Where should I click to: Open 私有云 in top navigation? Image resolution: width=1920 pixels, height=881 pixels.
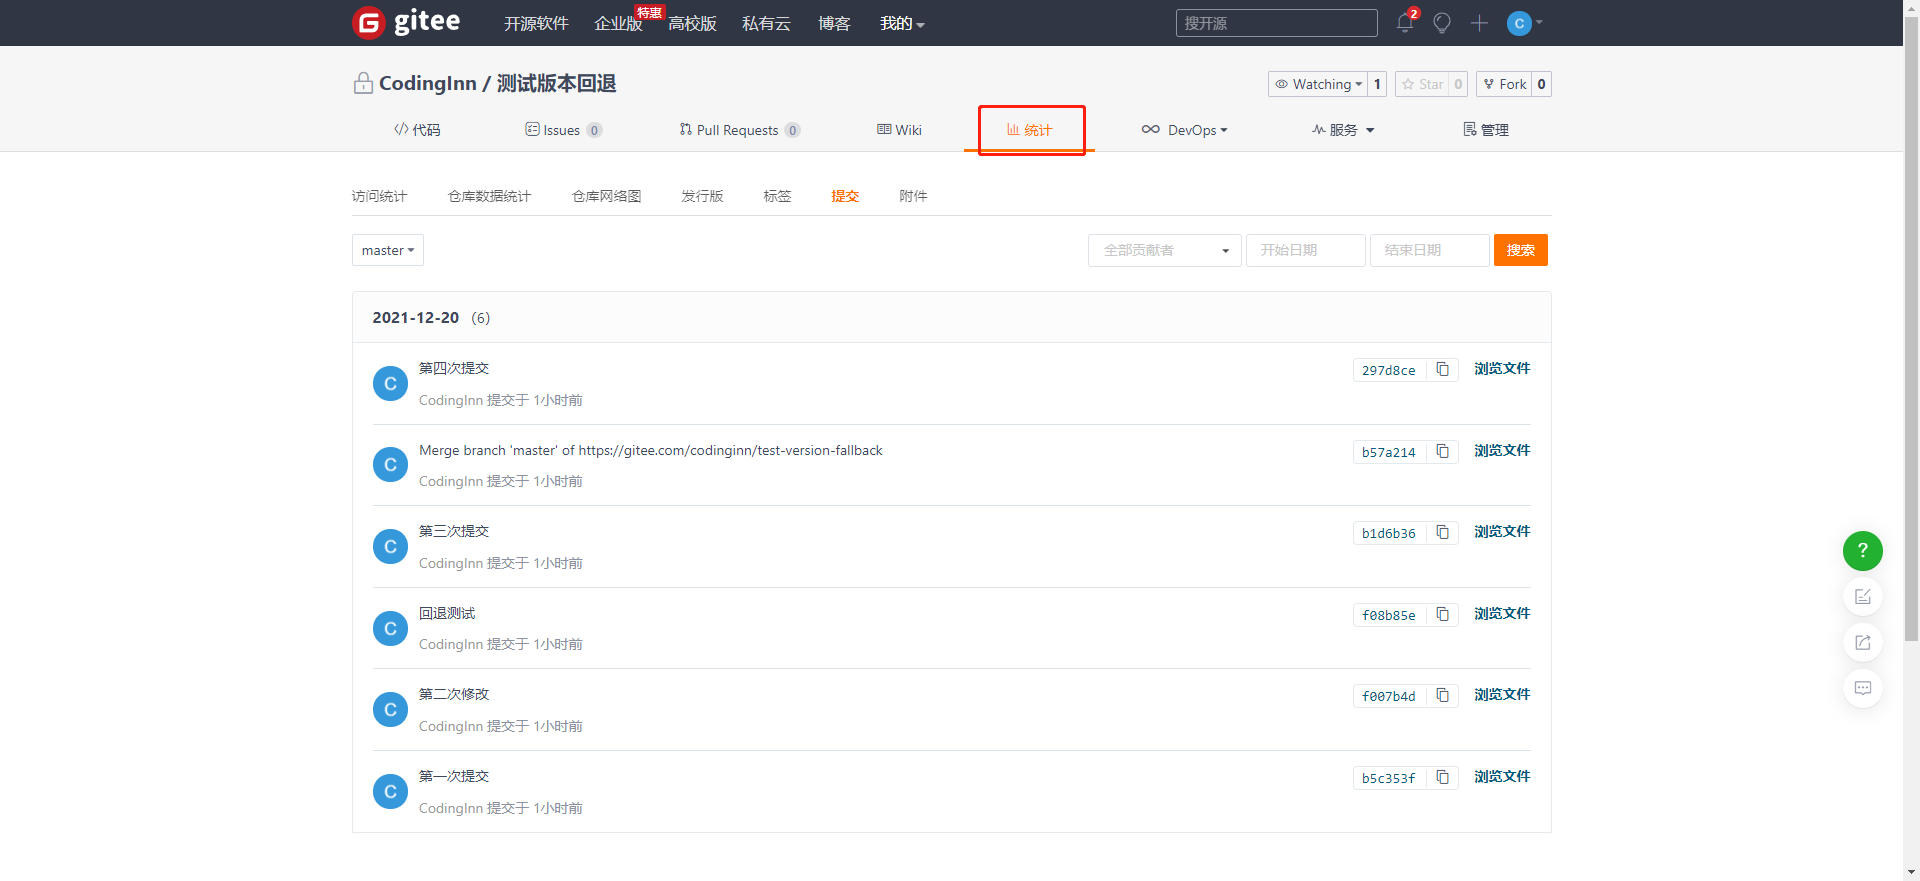pos(766,23)
